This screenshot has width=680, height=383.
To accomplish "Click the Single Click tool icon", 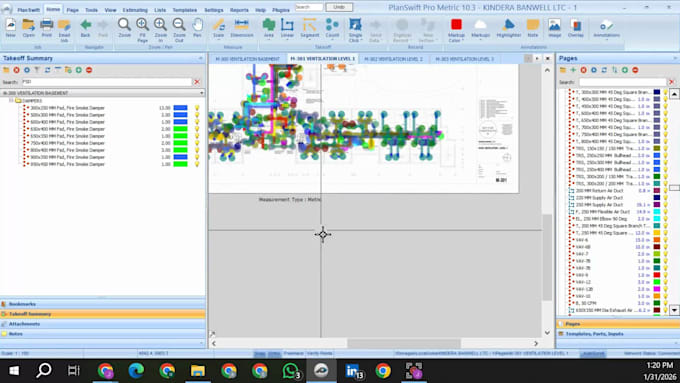I will click(355, 24).
